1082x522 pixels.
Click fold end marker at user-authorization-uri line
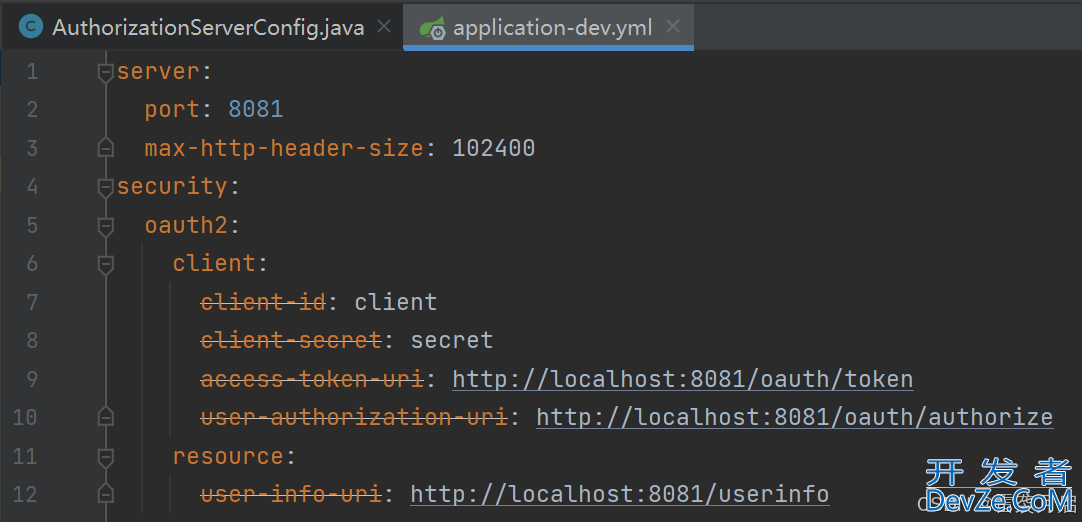pos(105,418)
